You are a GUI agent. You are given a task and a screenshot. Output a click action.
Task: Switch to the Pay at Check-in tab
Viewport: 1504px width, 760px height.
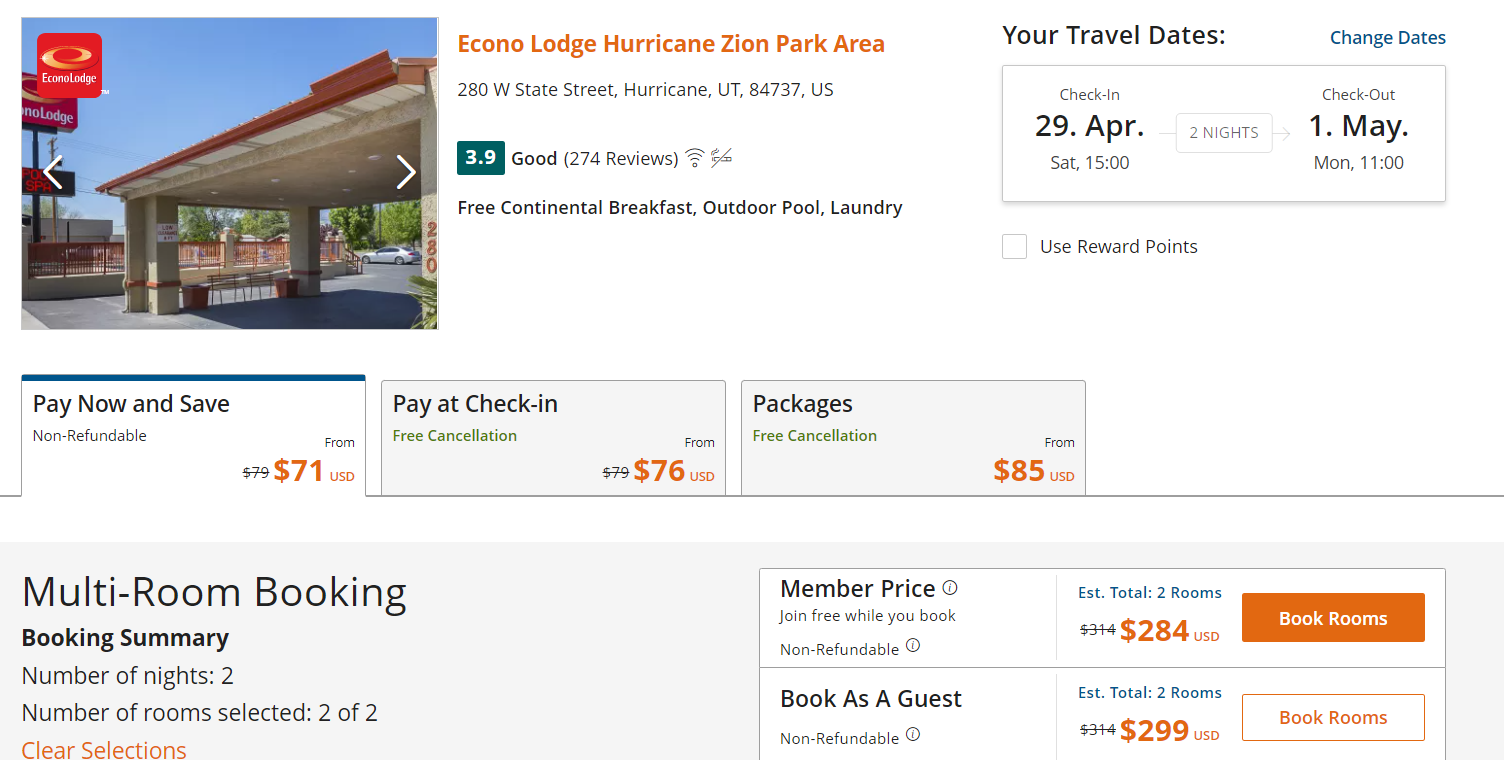pyautogui.click(x=553, y=437)
